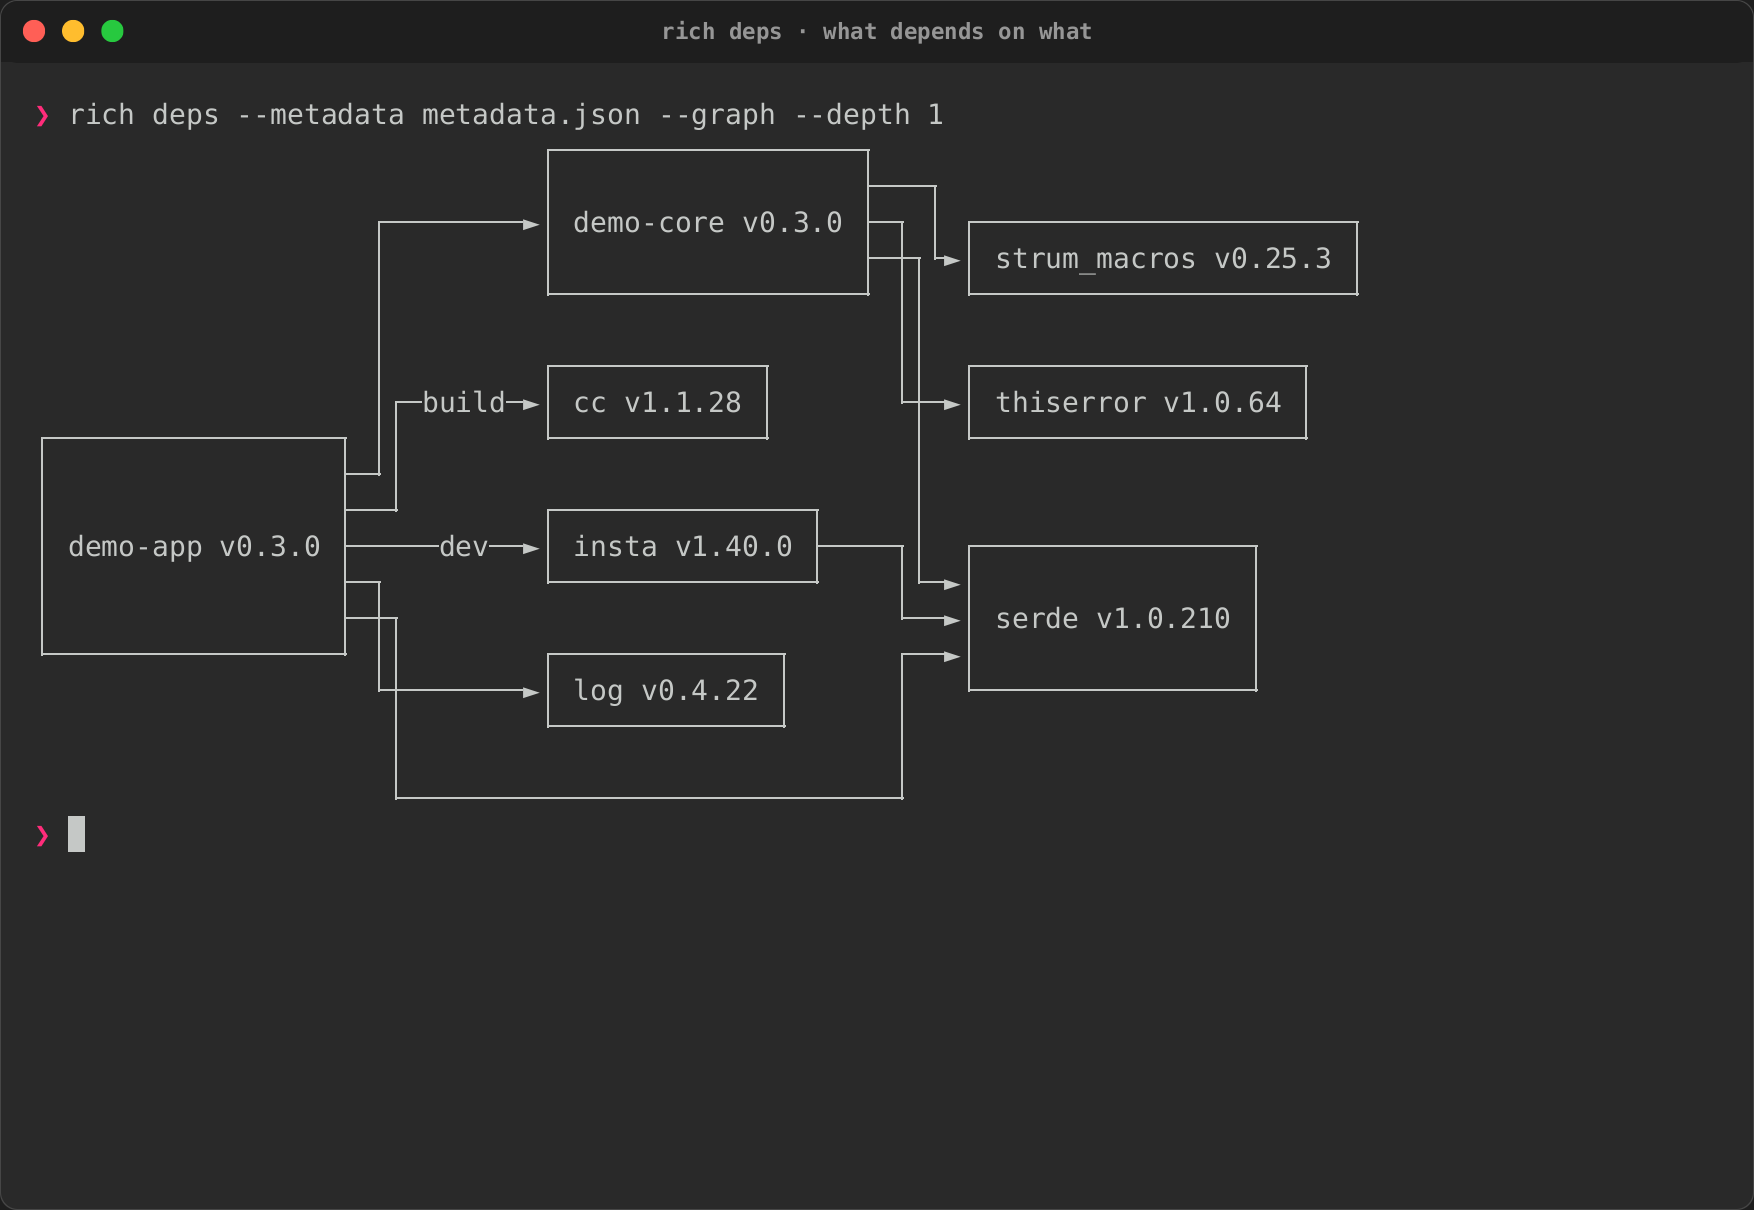Click the green maximize window button

(x=112, y=31)
